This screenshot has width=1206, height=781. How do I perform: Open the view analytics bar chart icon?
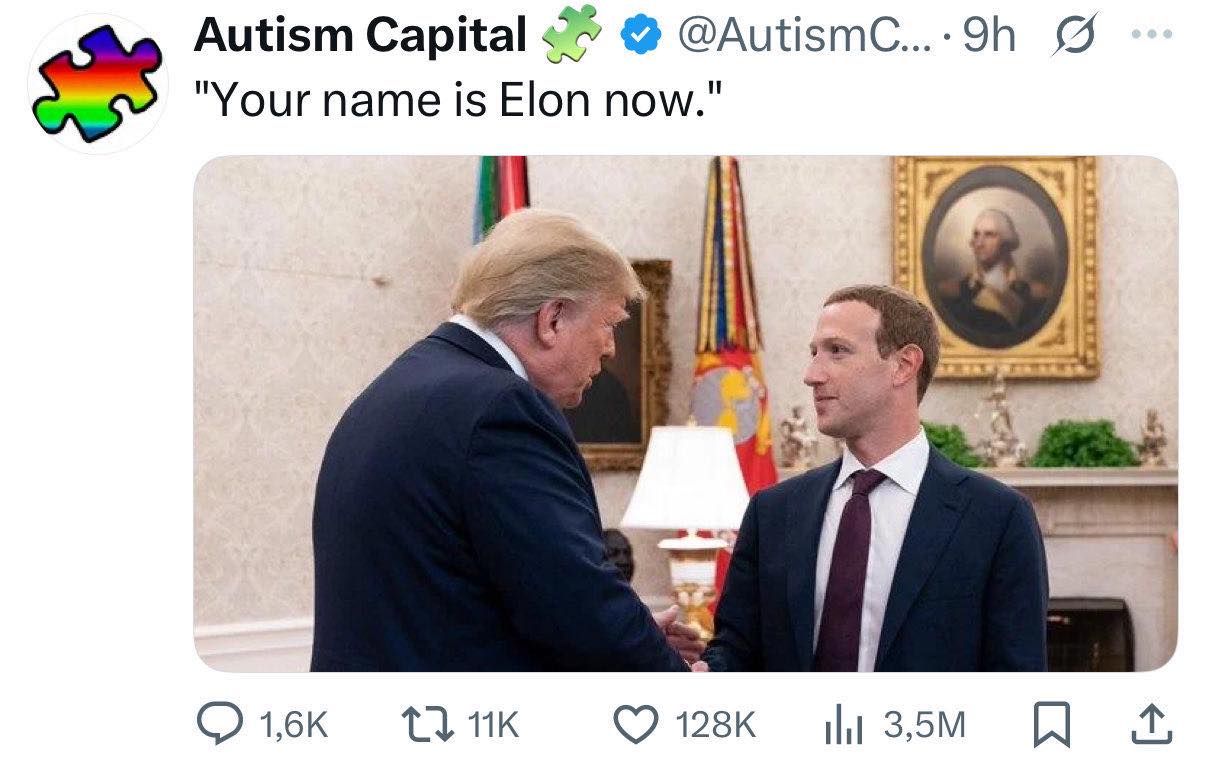844,725
